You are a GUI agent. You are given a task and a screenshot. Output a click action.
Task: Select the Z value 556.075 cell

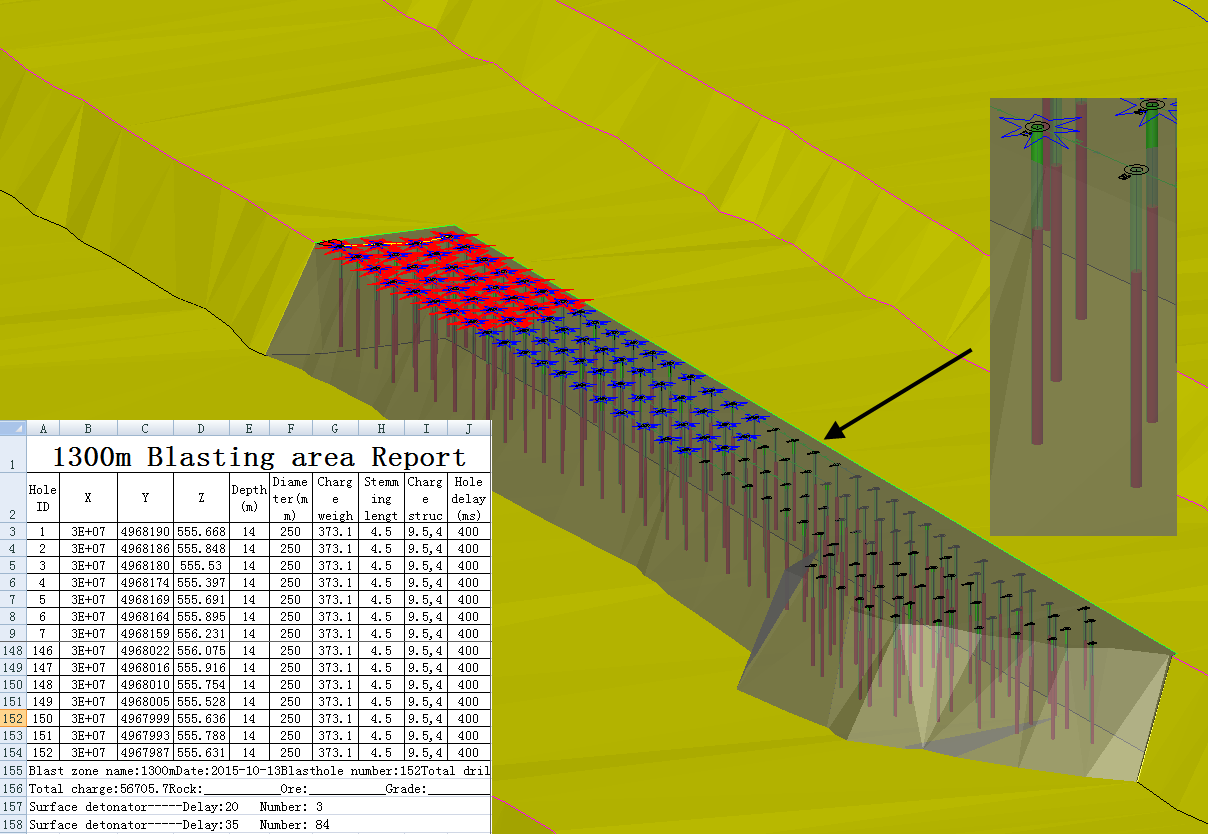pyautogui.click(x=201, y=651)
